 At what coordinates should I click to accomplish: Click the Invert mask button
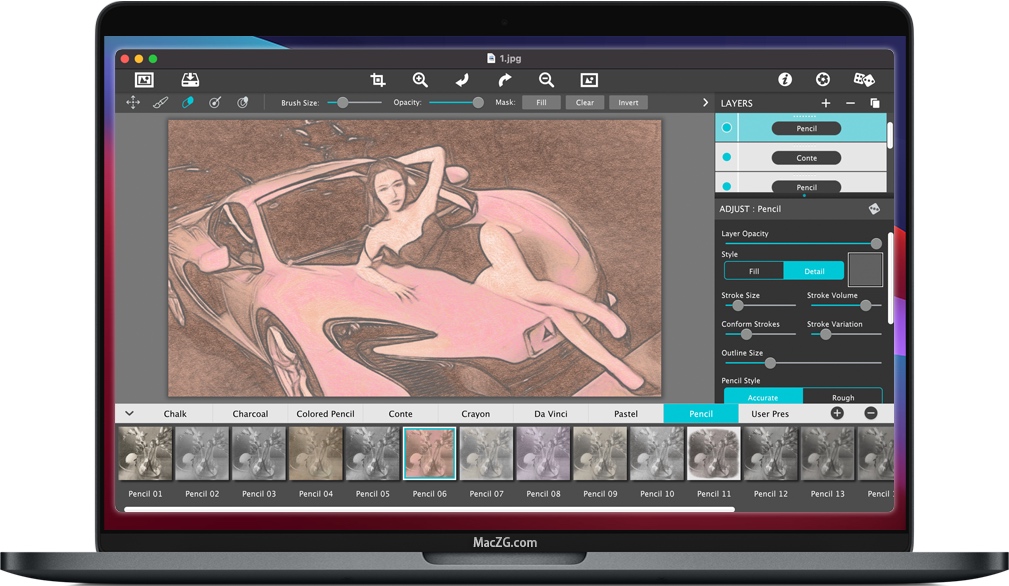(628, 102)
